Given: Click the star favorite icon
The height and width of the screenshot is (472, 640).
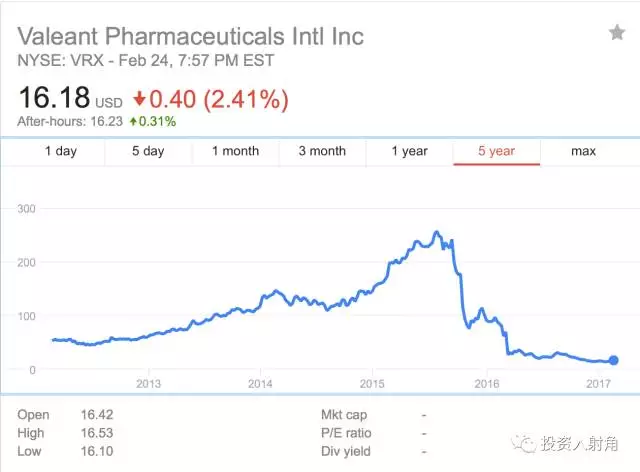Looking at the screenshot, I should 617,33.
